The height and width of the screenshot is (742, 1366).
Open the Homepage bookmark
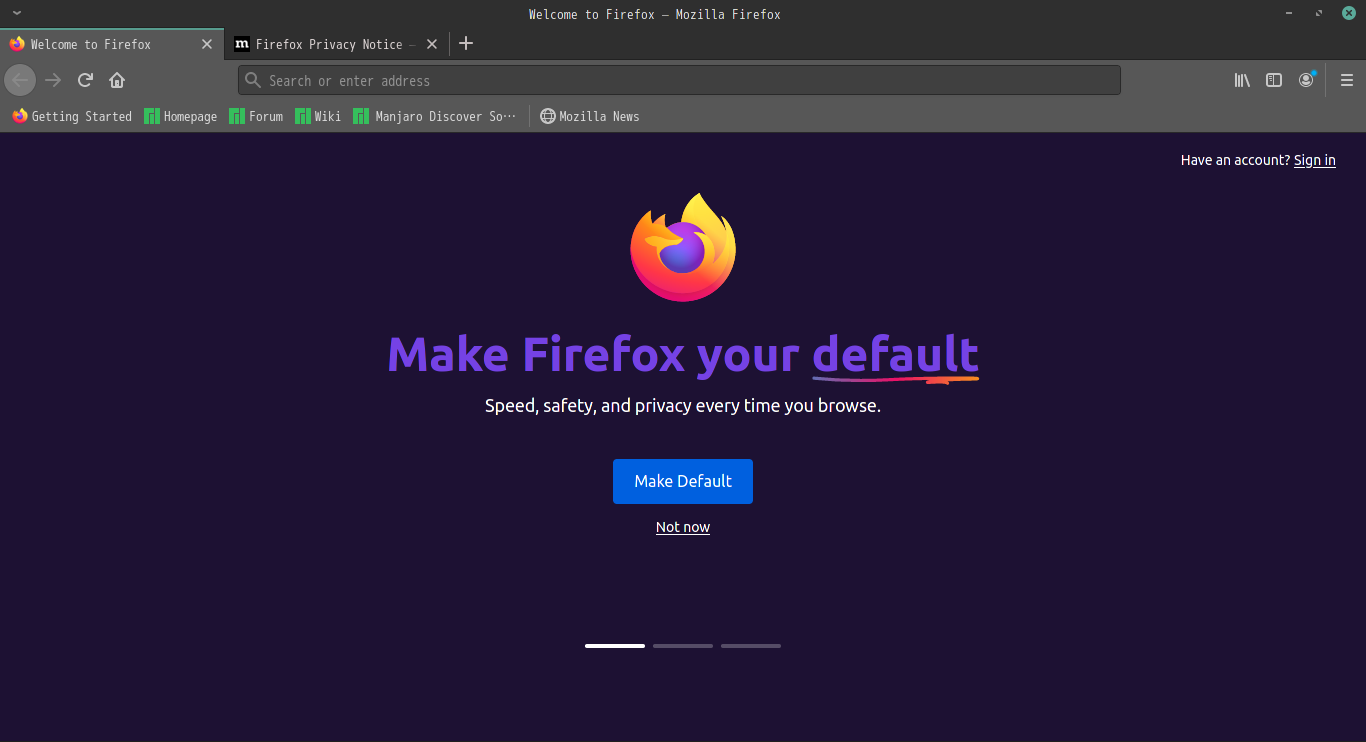[x=180, y=116]
